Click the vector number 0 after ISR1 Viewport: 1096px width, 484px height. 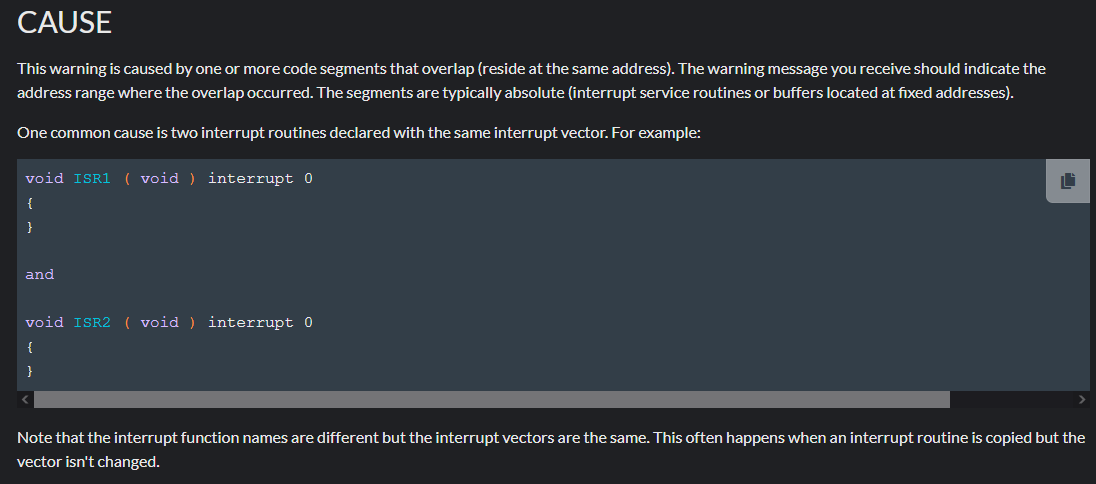pyautogui.click(x=309, y=178)
